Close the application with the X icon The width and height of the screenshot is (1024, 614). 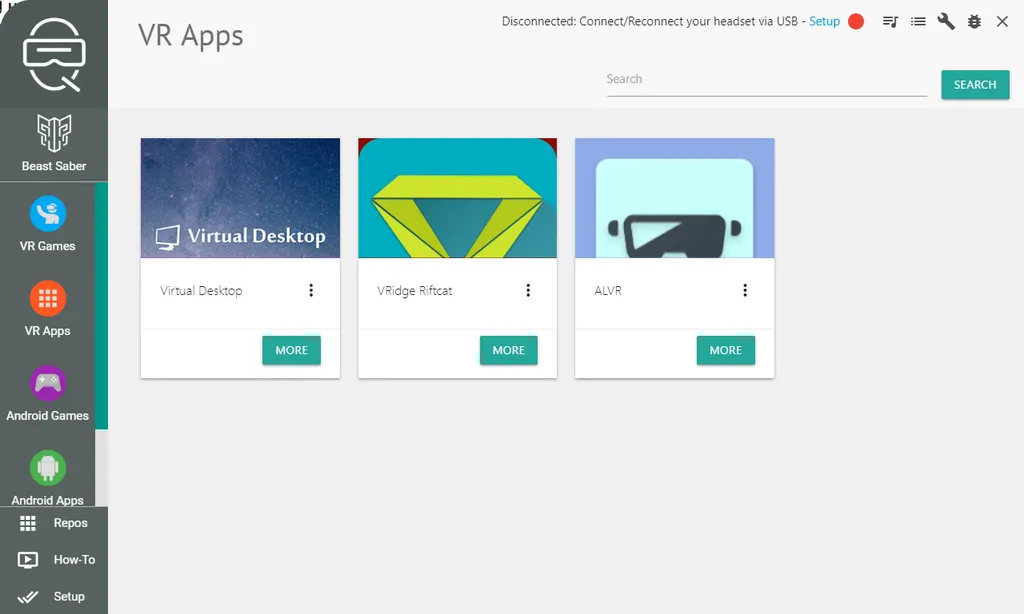click(1002, 22)
